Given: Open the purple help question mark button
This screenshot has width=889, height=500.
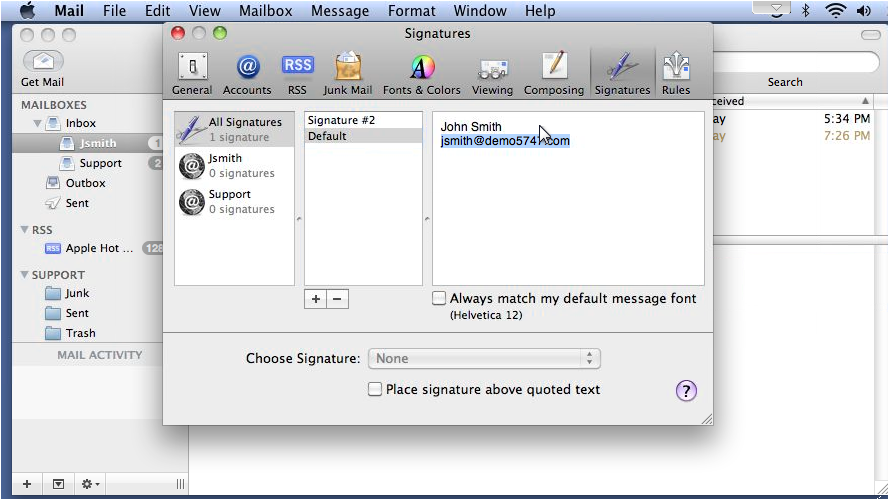Looking at the screenshot, I should [686, 391].
